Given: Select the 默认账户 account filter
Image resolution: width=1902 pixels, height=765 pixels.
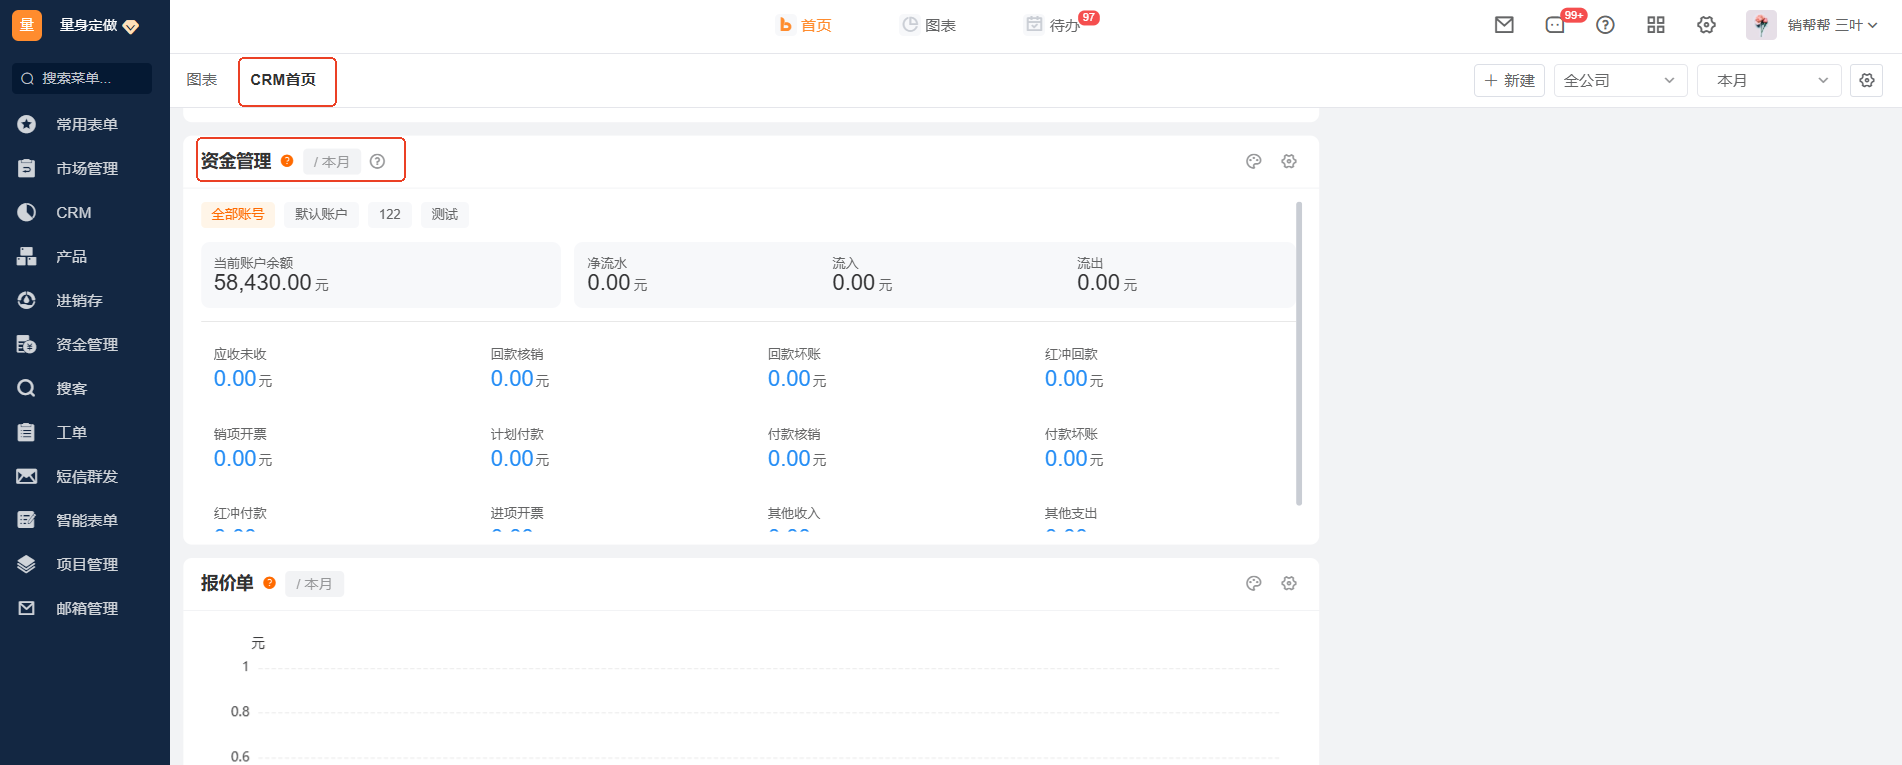Looking at the screenshot, I should [321, 214].
